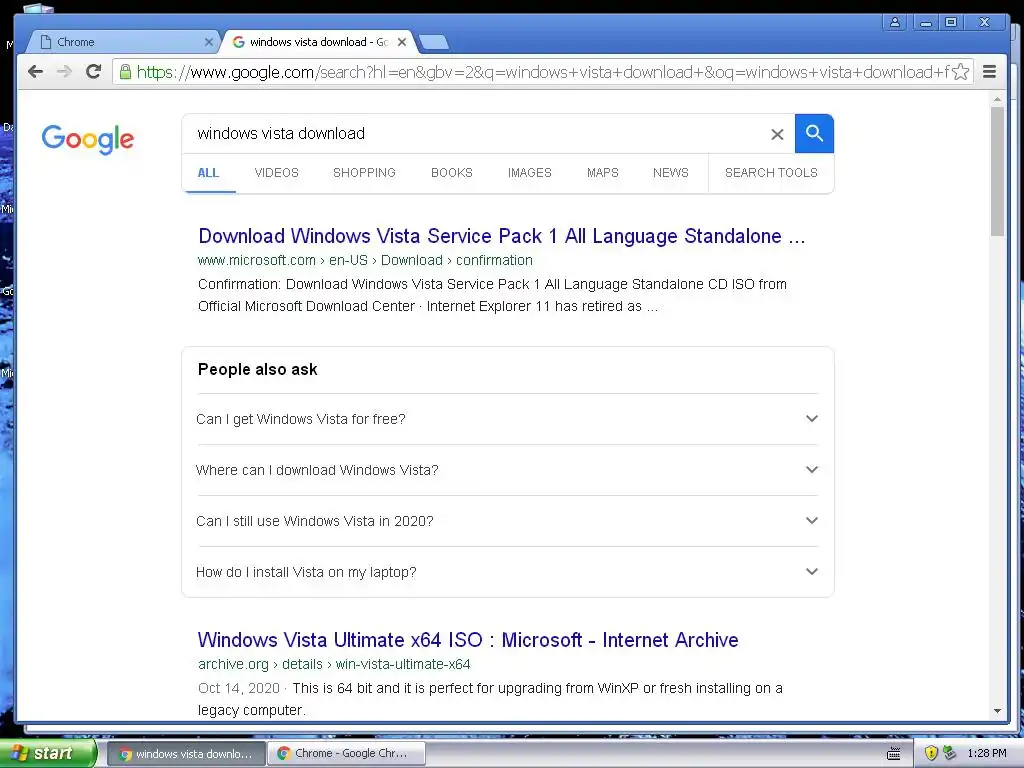Click the vertical scrollbar thumb
1024x768 pixels.
click(x=997, y=171)
